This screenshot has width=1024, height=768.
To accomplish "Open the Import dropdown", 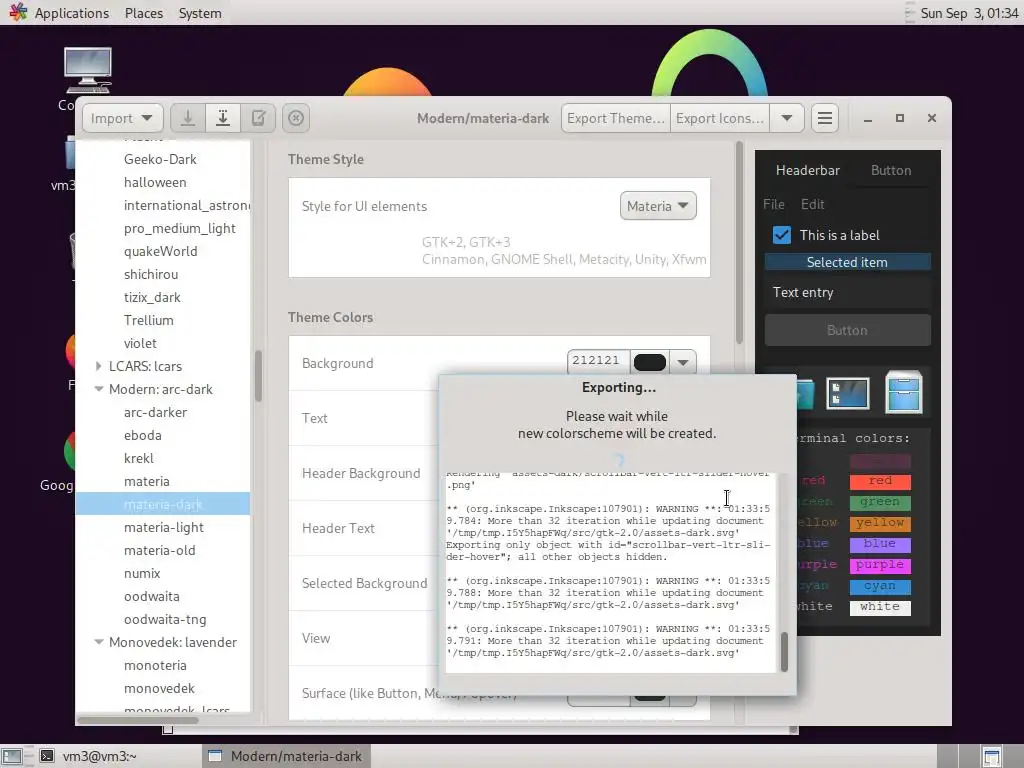I will (122, 118).
